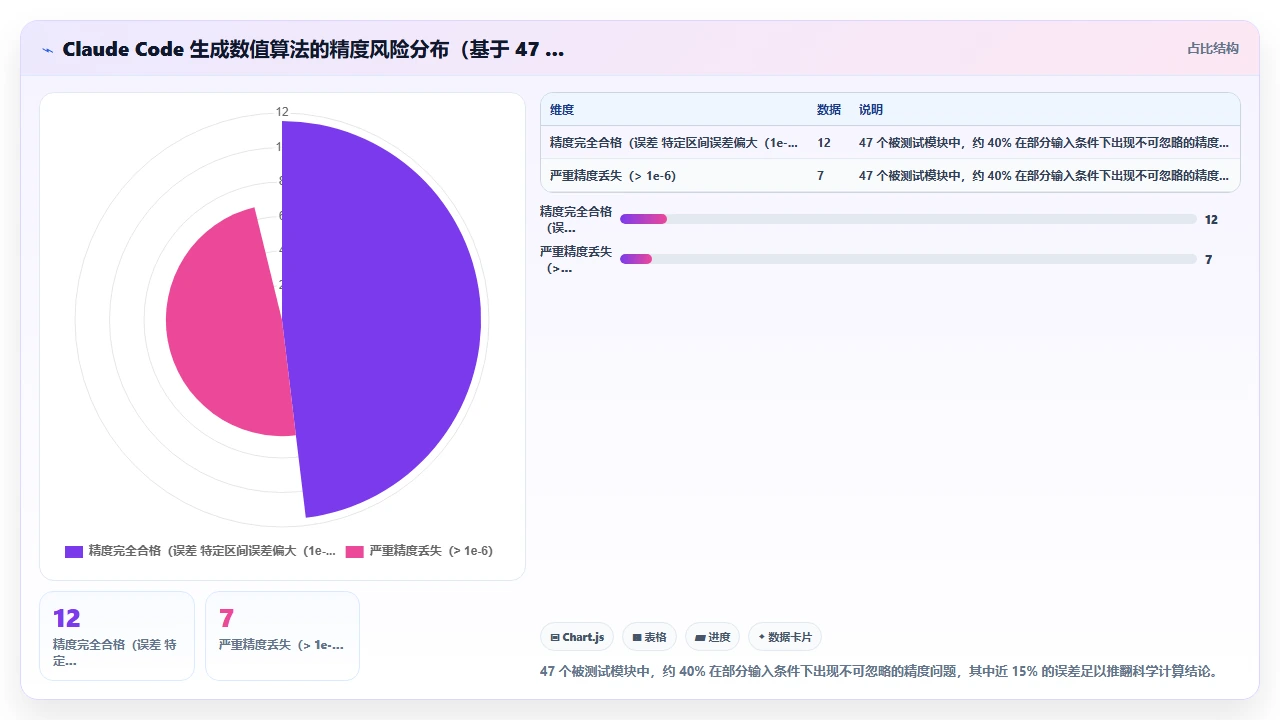
Task: Click the description cell in 精度完全合格 row
Action: (x=1044, y=143)
